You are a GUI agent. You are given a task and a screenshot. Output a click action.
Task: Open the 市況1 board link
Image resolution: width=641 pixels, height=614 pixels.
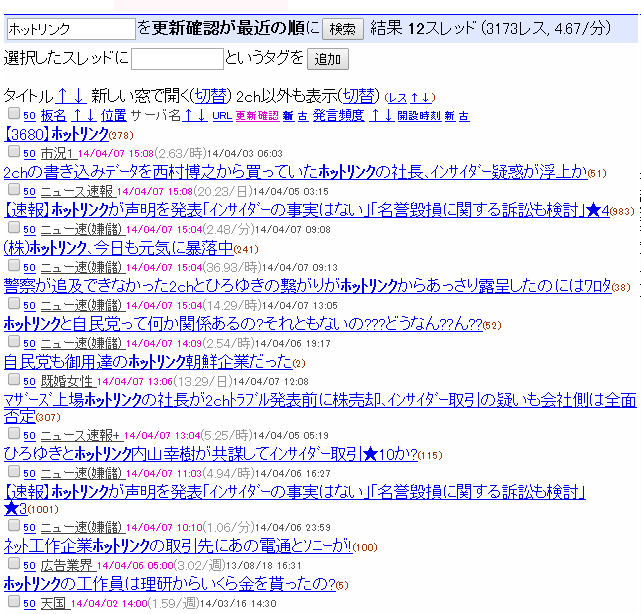pos(57,154)
